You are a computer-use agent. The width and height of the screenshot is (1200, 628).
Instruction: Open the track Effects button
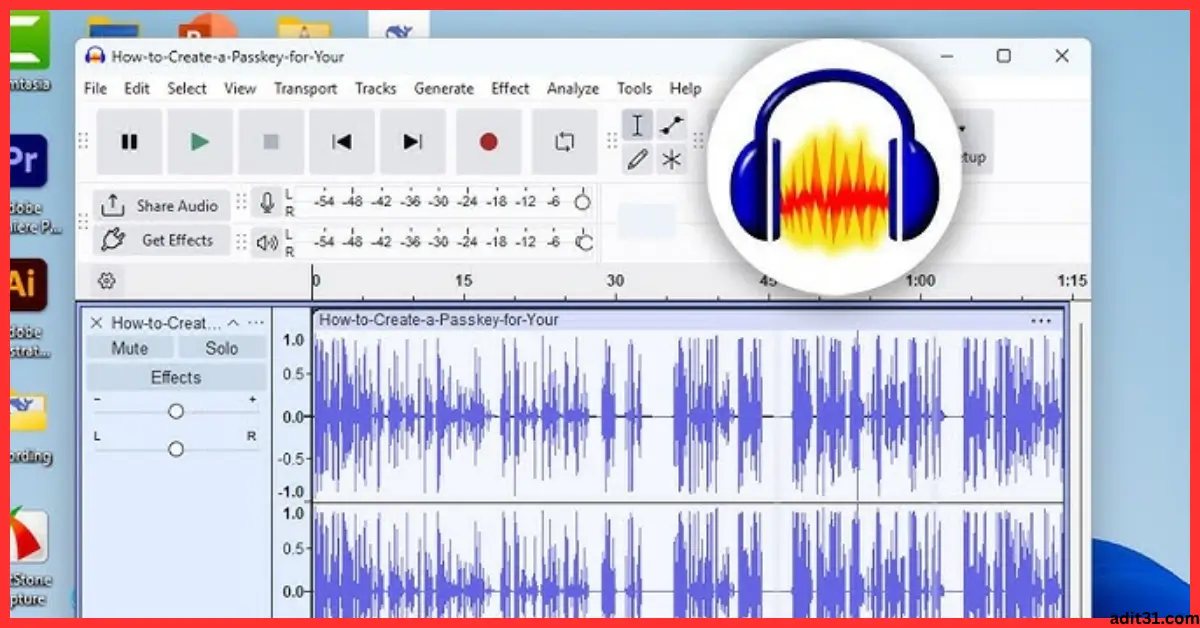176,377
